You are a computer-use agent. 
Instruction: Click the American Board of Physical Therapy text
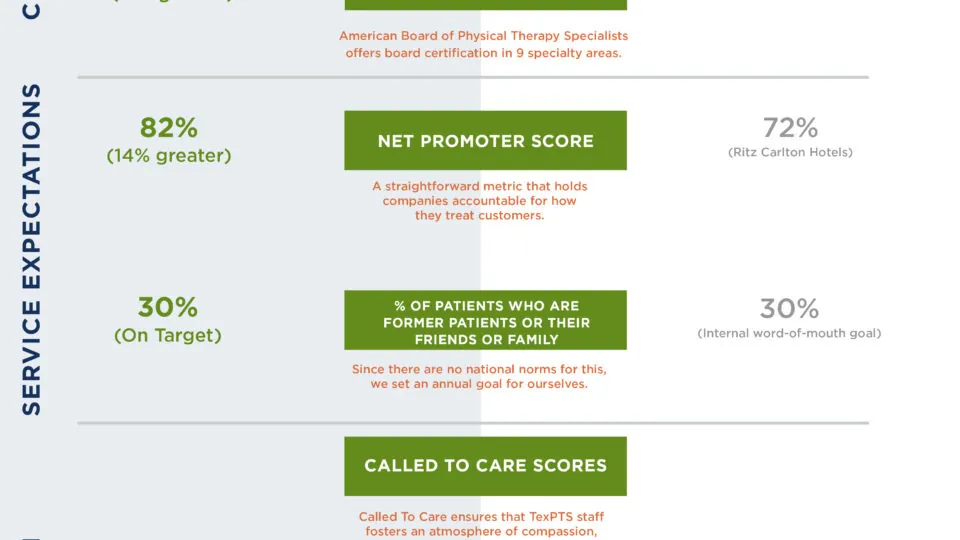483,36
